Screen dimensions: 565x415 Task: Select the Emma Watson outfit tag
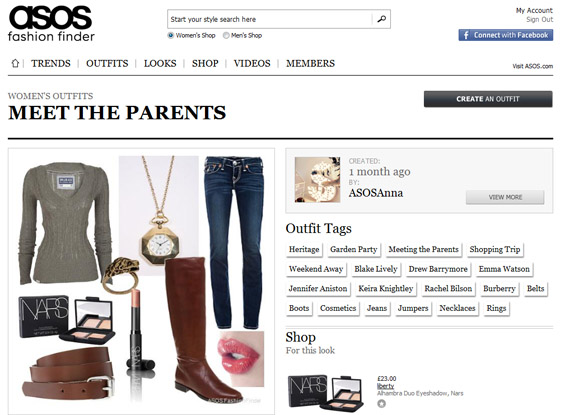tap(504, 269)
